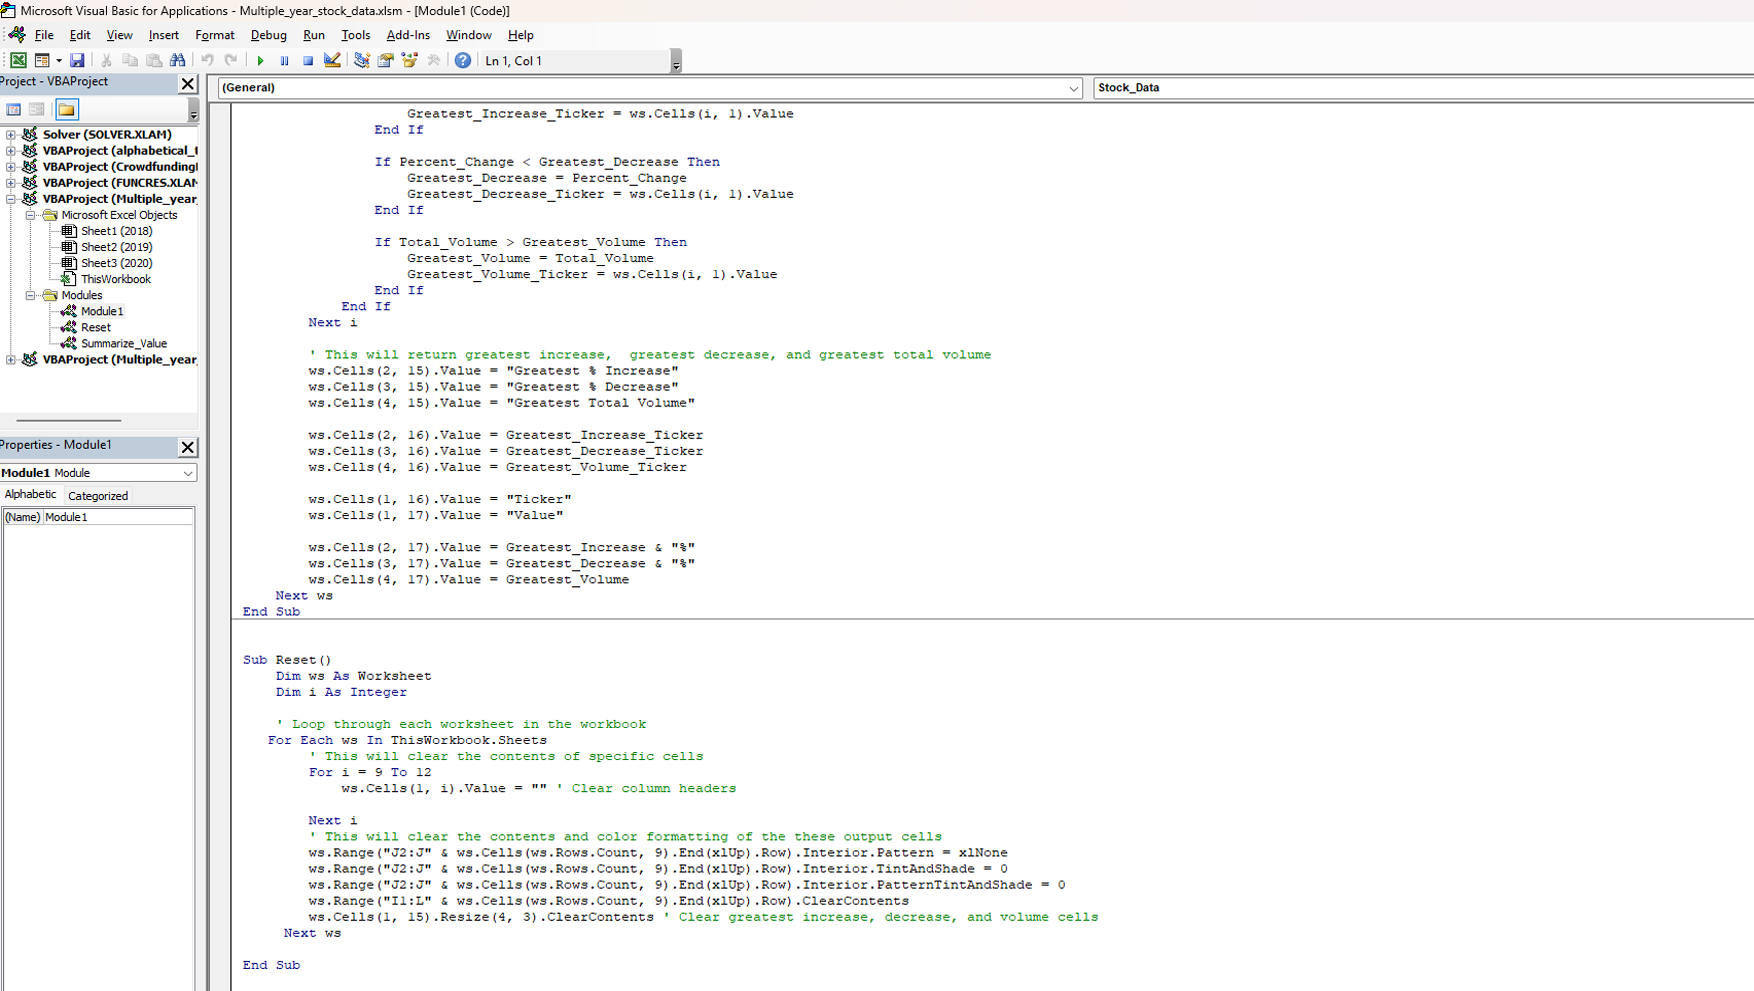1754x991 pixels.
Task: Expand the Solver (SOLVER.XLAM) project node
Action: pos(11,135)
